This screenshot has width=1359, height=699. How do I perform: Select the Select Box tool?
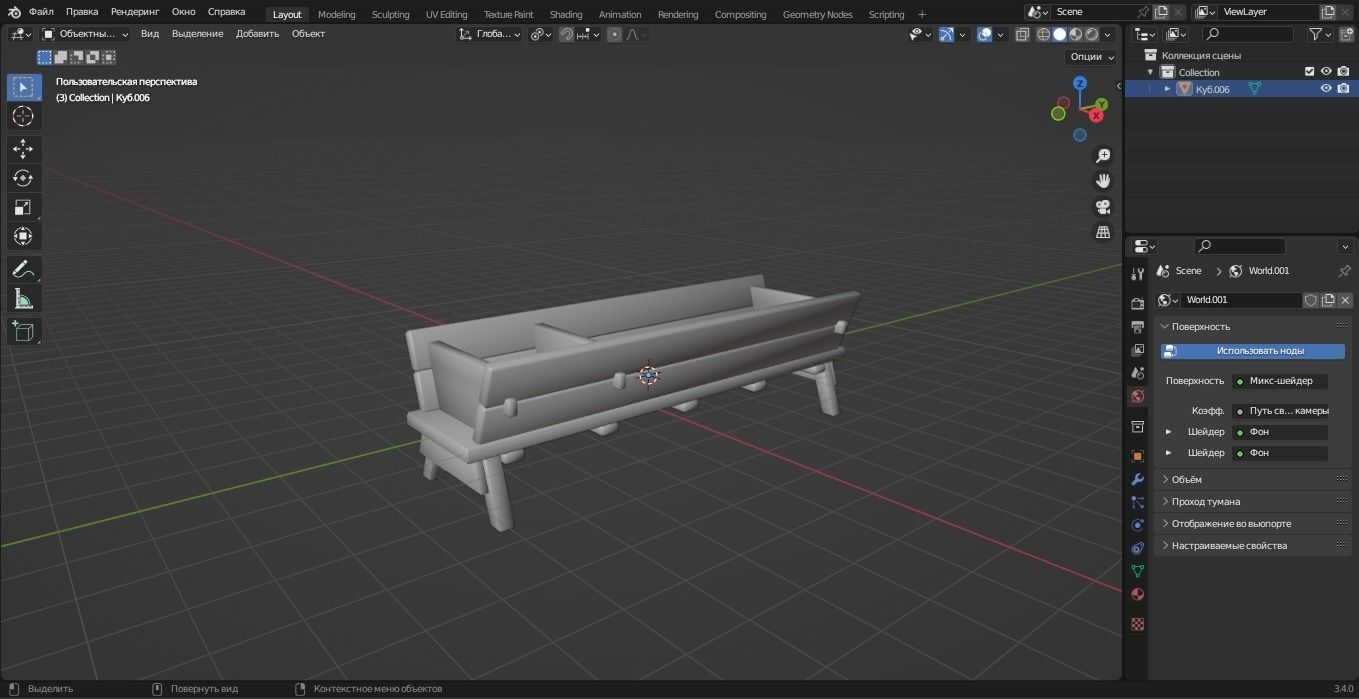(23, 87)
